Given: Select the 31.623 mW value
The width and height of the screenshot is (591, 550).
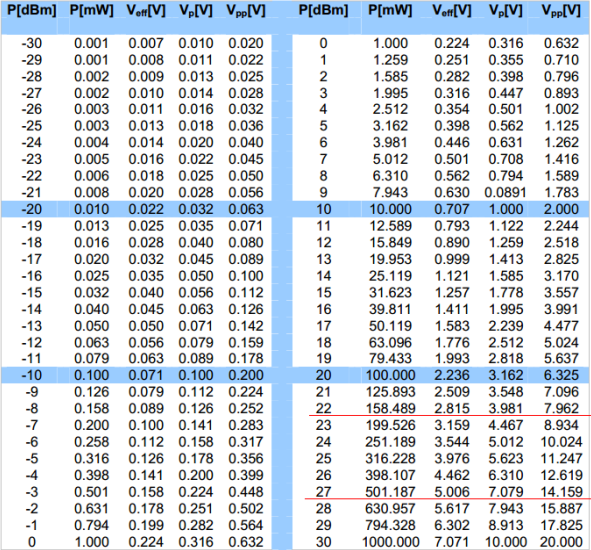Looking at the screenshot, I should (390, 293).
